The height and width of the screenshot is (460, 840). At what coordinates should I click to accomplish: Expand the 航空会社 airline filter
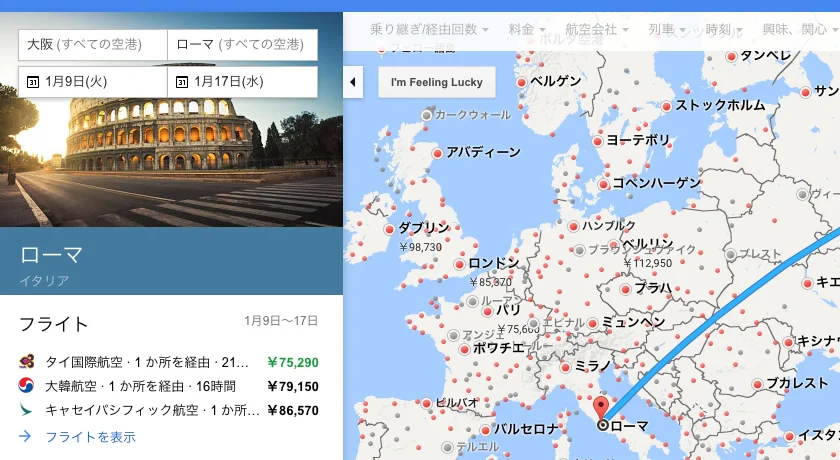coord(597,30)
